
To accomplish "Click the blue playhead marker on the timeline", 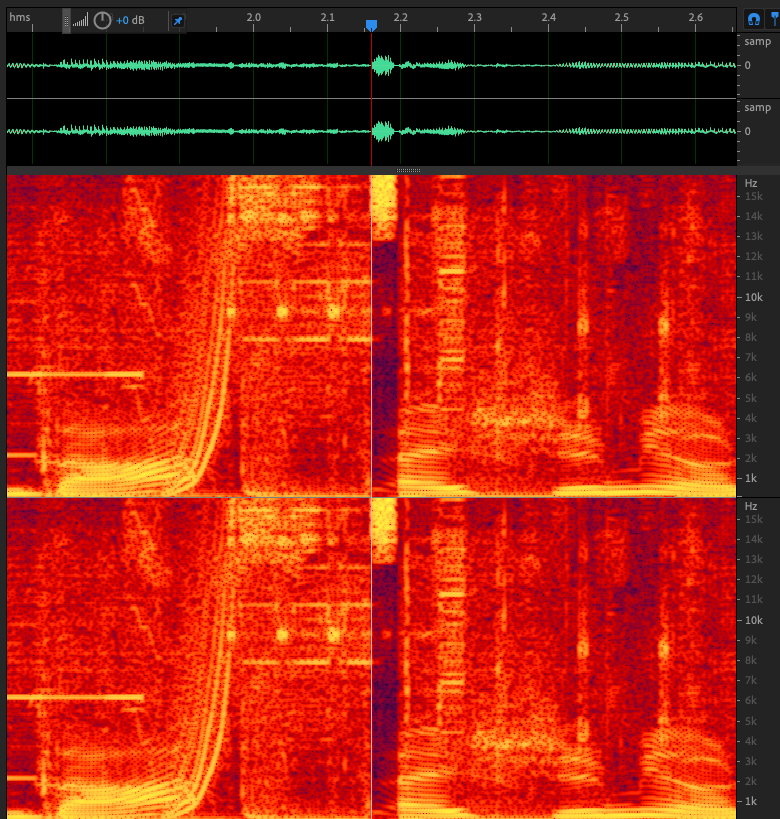I will tap(371, 25).
